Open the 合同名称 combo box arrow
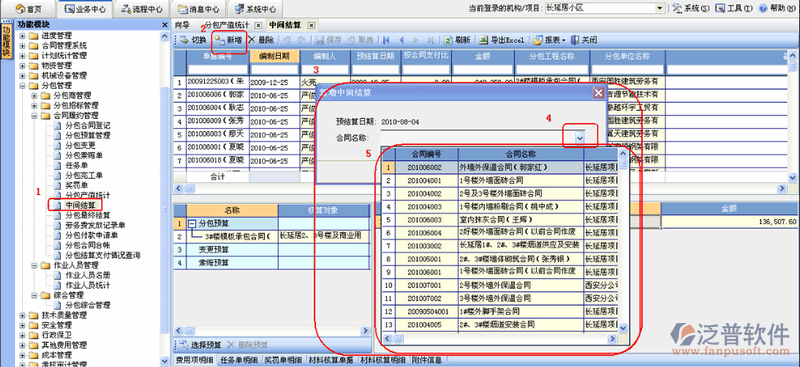This screenshot has height=367, width=800. click(580, 137)
